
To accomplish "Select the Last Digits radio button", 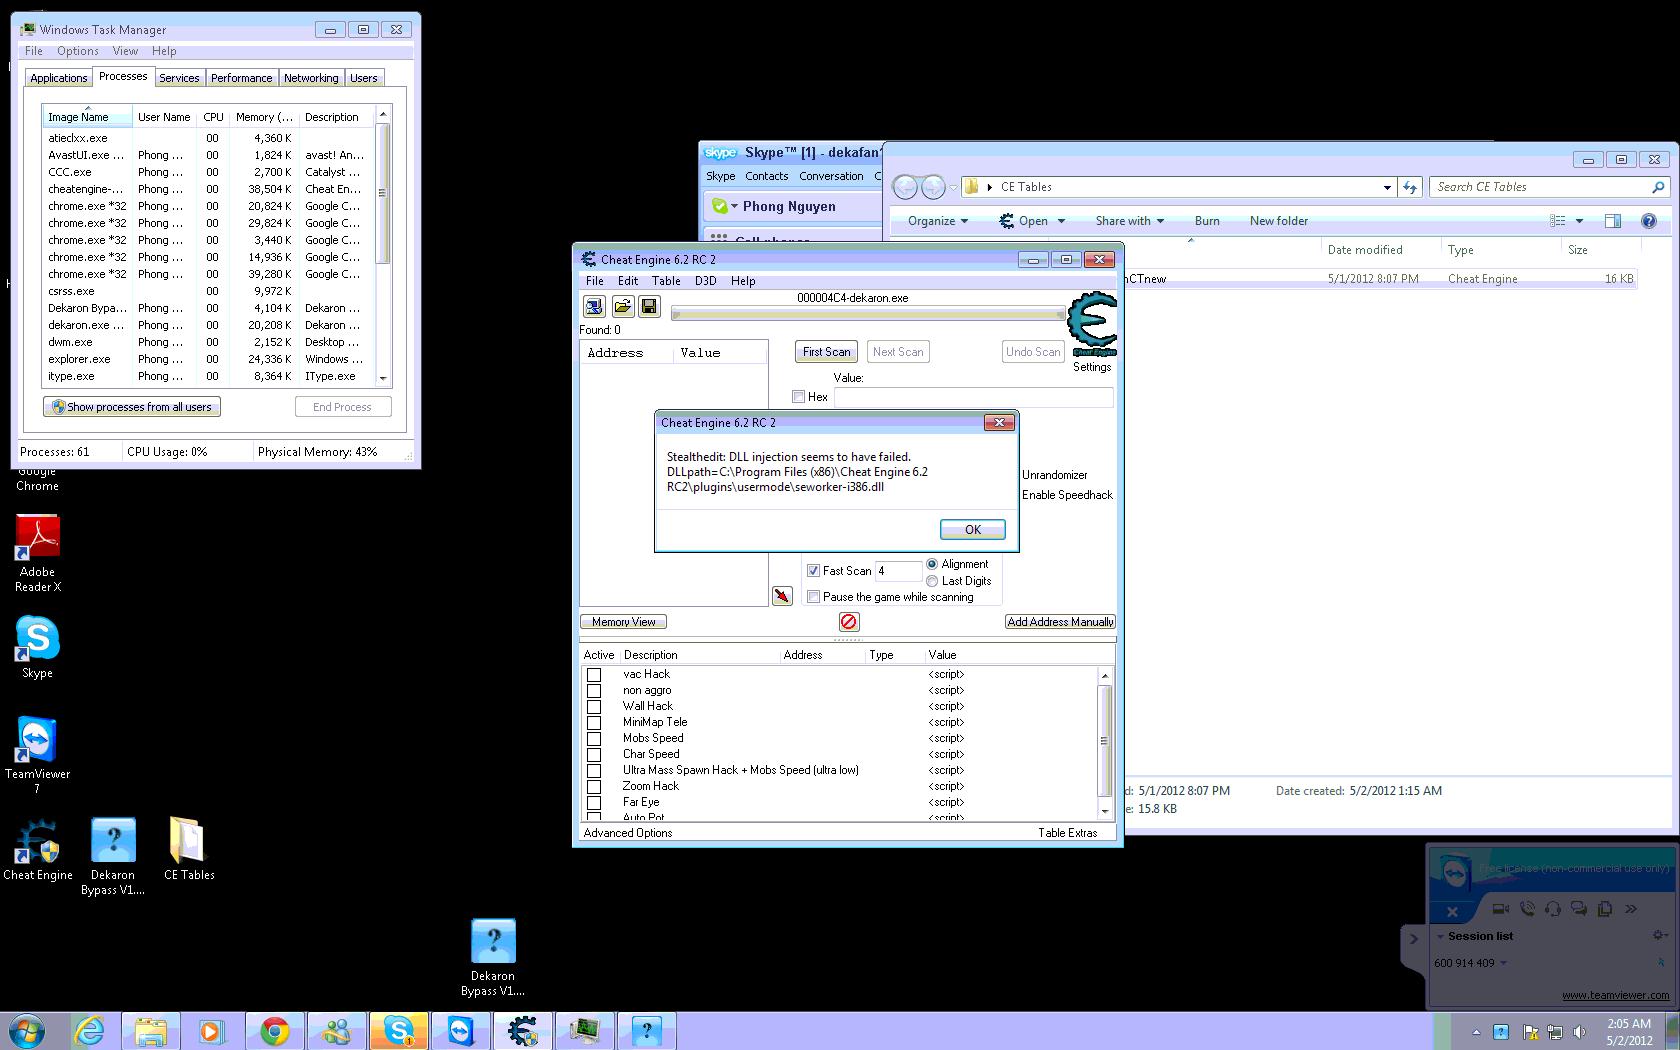I will pyautogui.click(x=932, y=581).
